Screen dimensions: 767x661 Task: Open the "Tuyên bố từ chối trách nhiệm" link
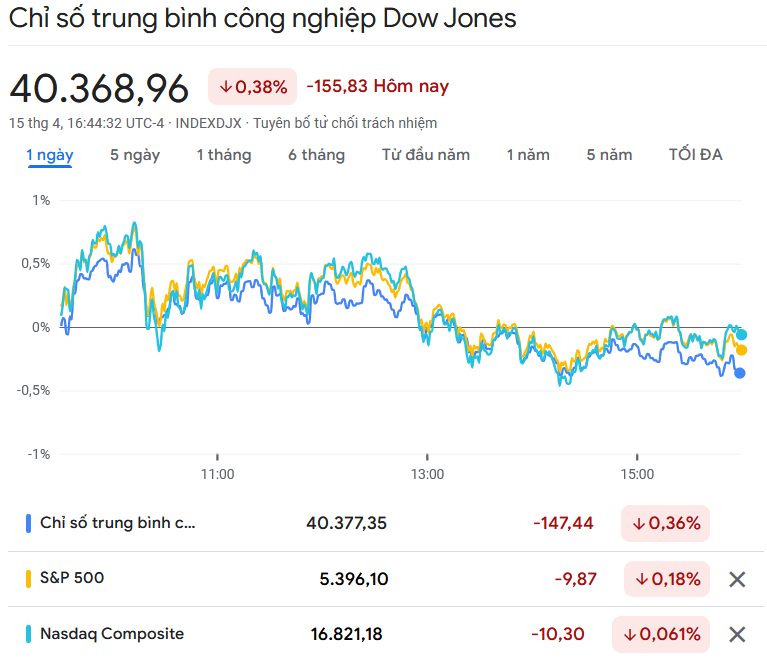(345, 123)
